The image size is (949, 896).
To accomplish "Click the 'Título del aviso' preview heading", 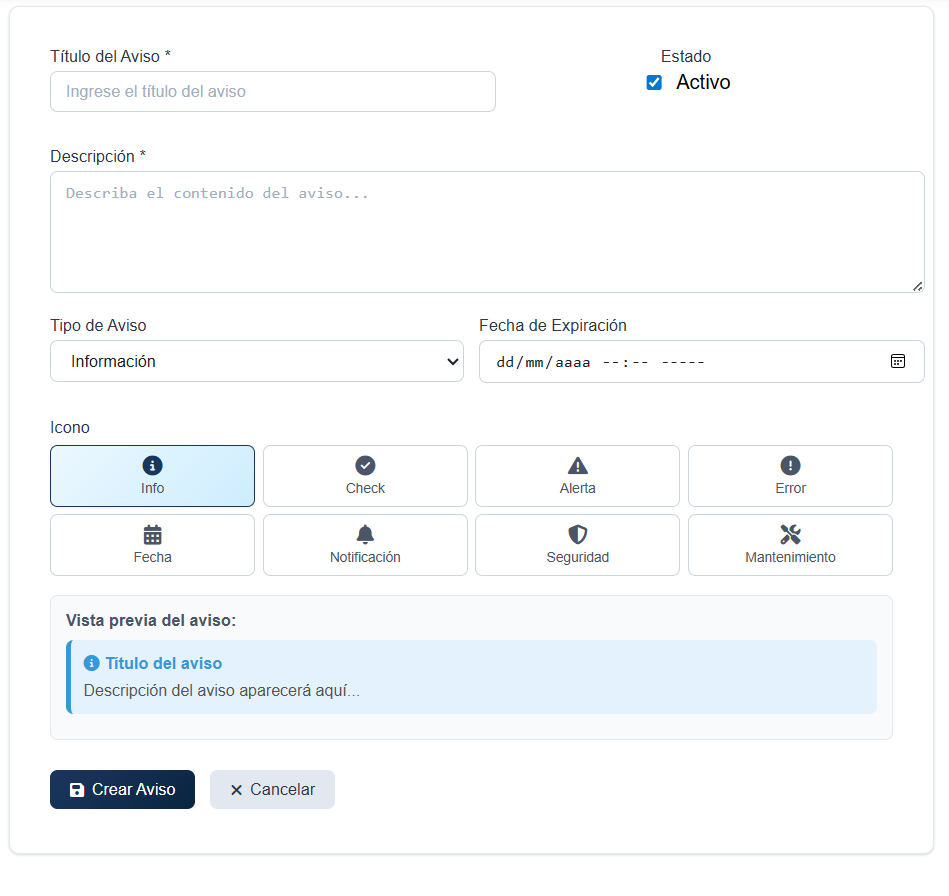I will (x=164, y=664).
